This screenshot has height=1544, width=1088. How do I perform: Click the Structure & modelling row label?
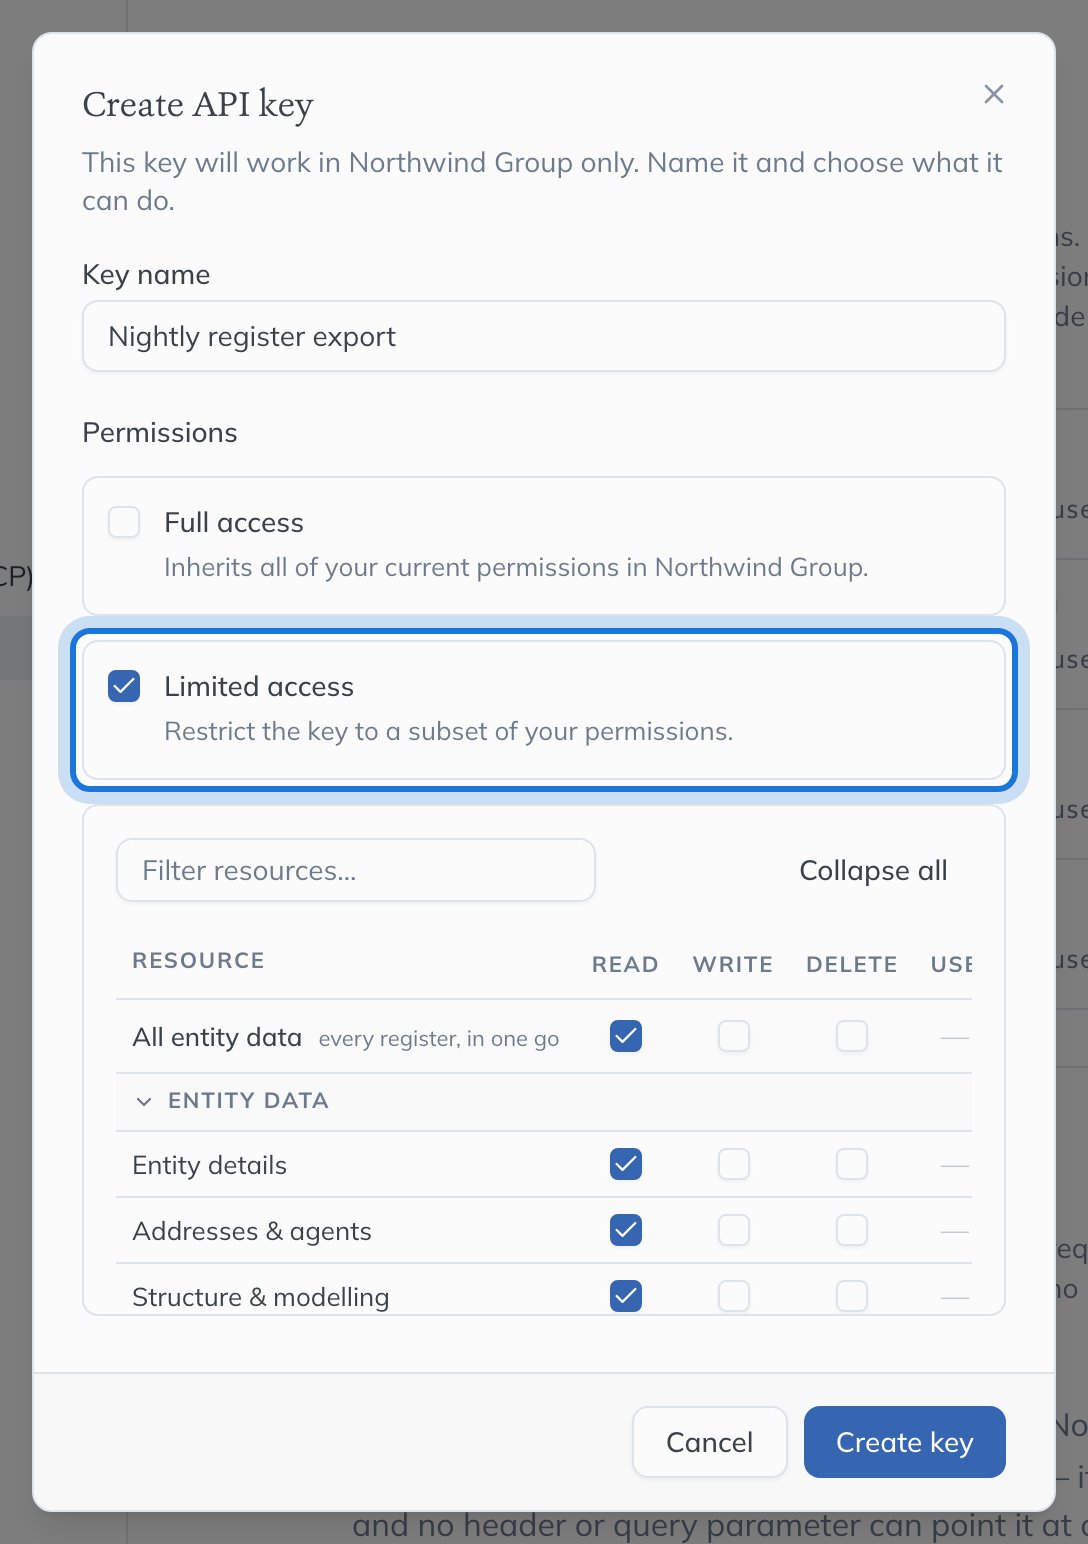pyautogui.click(x=261, y=1297)
